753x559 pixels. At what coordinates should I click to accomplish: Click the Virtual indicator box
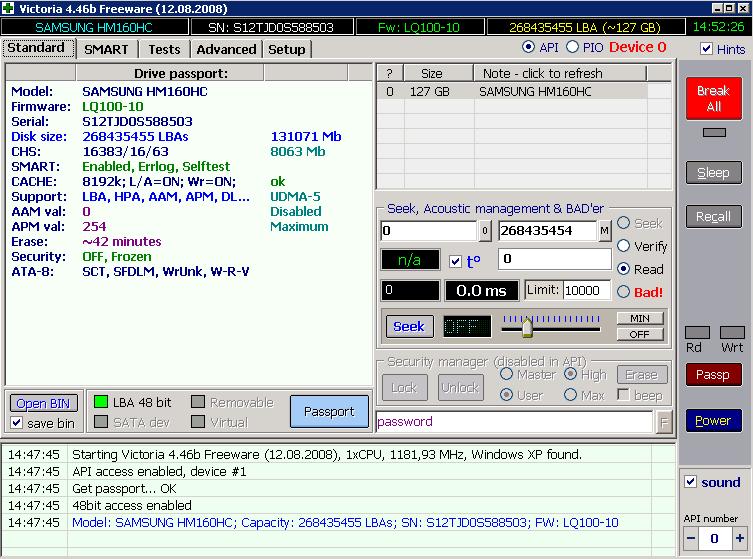tap(197, 422)
